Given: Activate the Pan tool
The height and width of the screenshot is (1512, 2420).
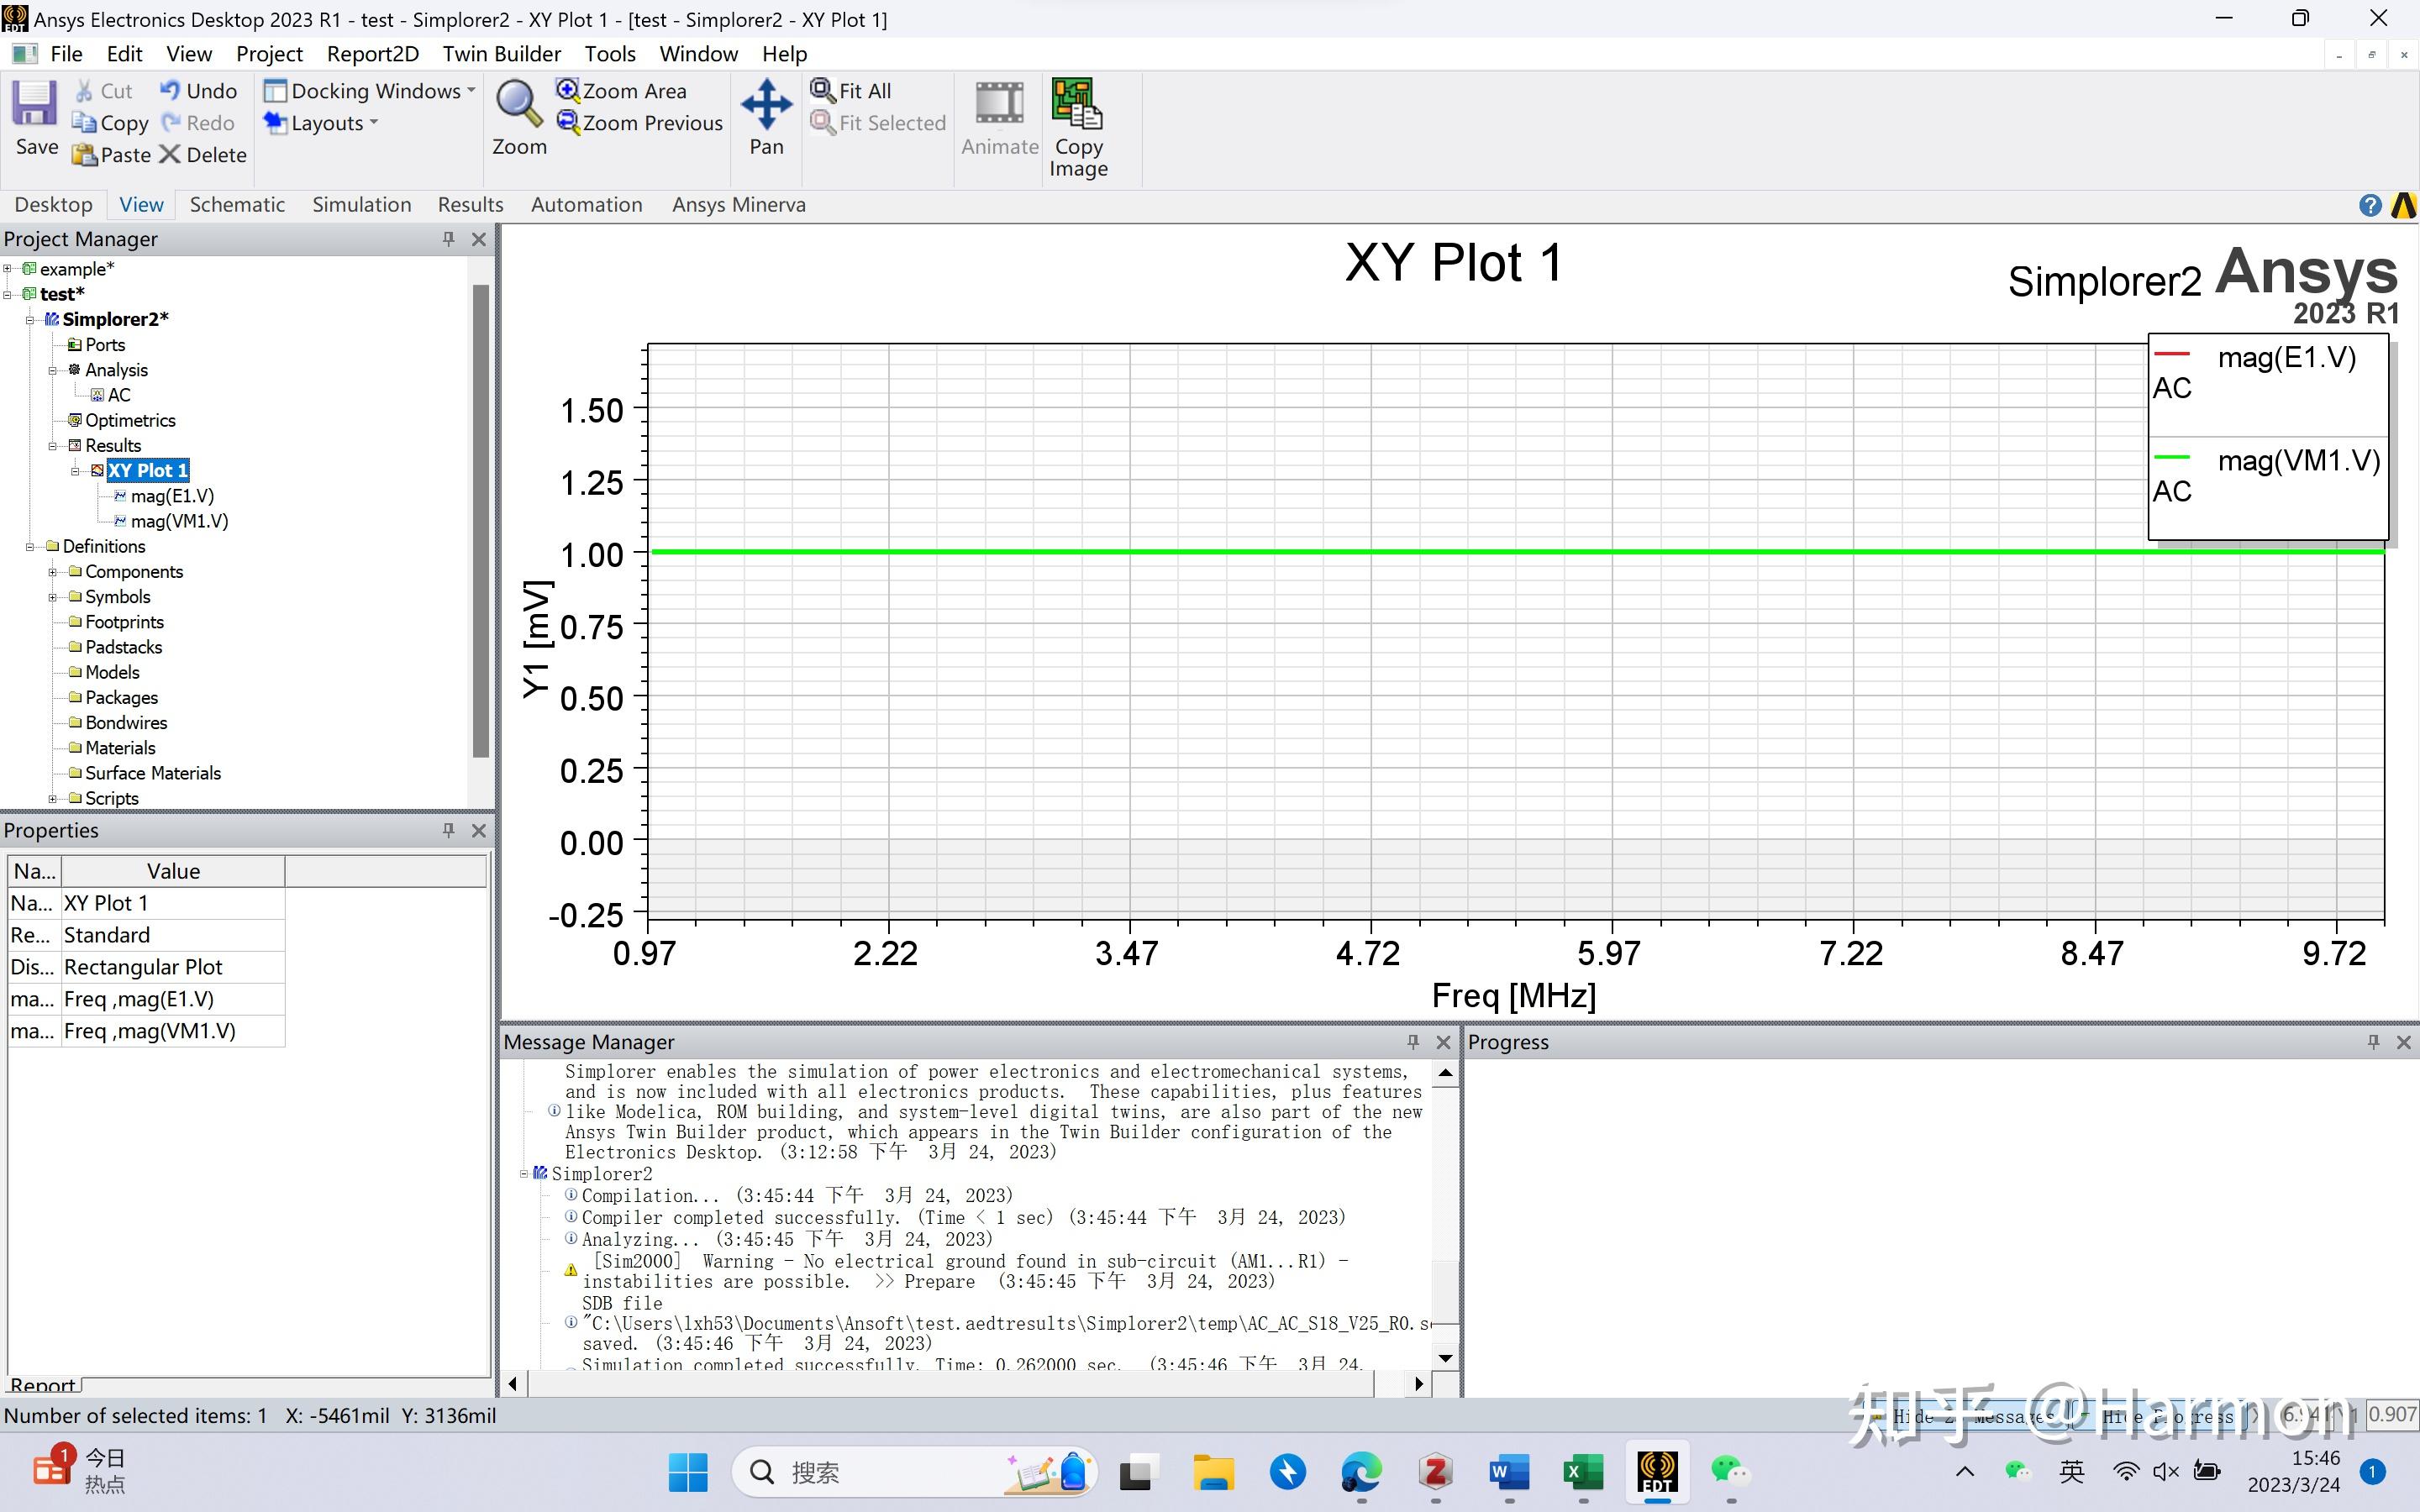Looking at the screenshot, I should [766, 104].
